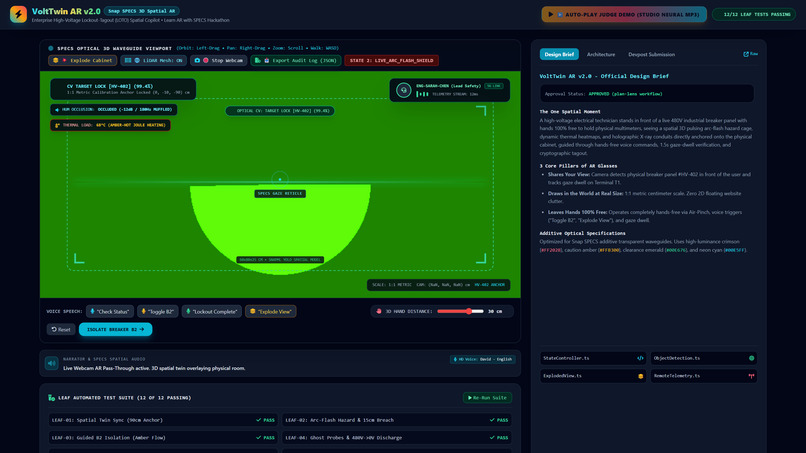The height and width of the screenshot is (453, 806).
Task: Click the telemetry stream bars icon
Action: [x=422, y=94]
